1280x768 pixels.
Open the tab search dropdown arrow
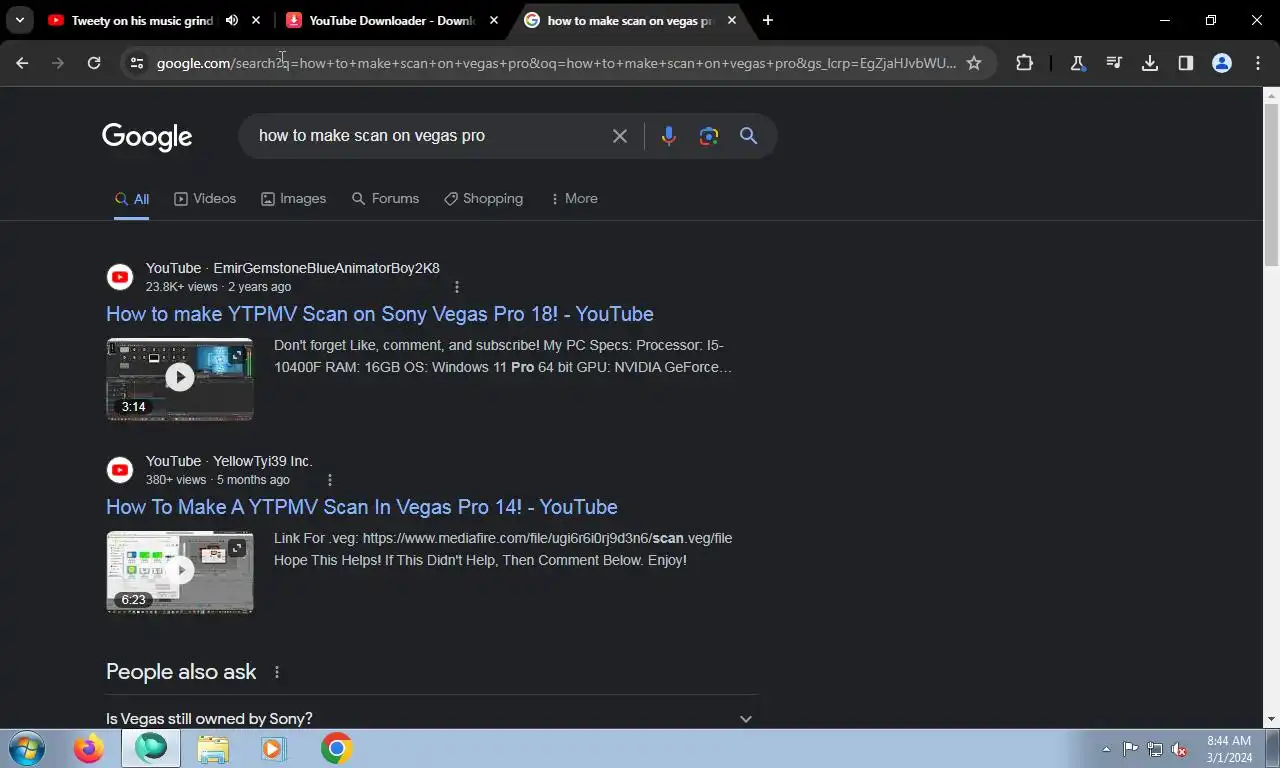tap(19, 20)
